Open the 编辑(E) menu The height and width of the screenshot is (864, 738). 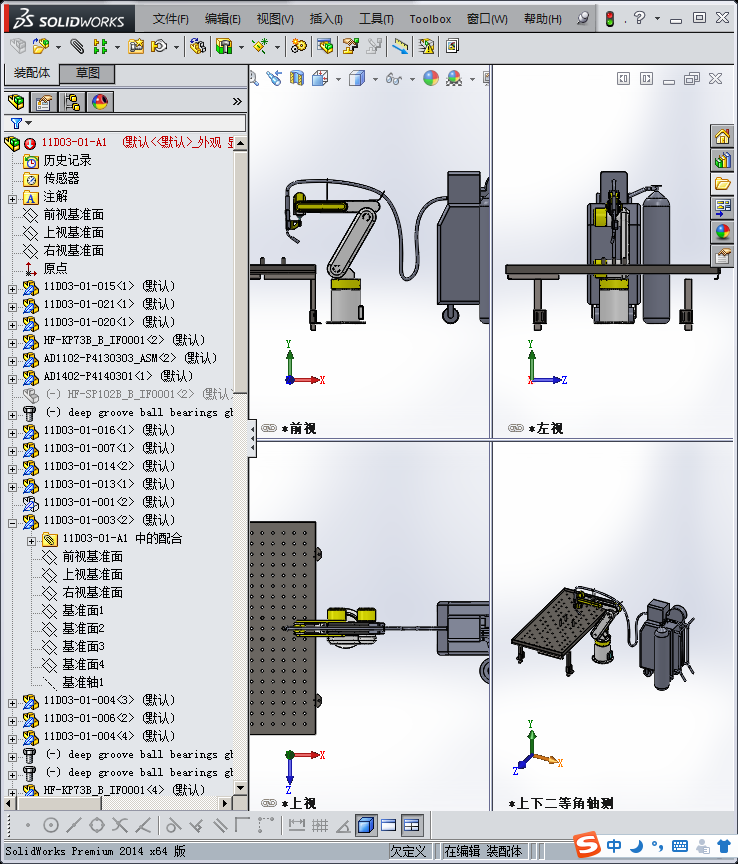click(223, 19)
